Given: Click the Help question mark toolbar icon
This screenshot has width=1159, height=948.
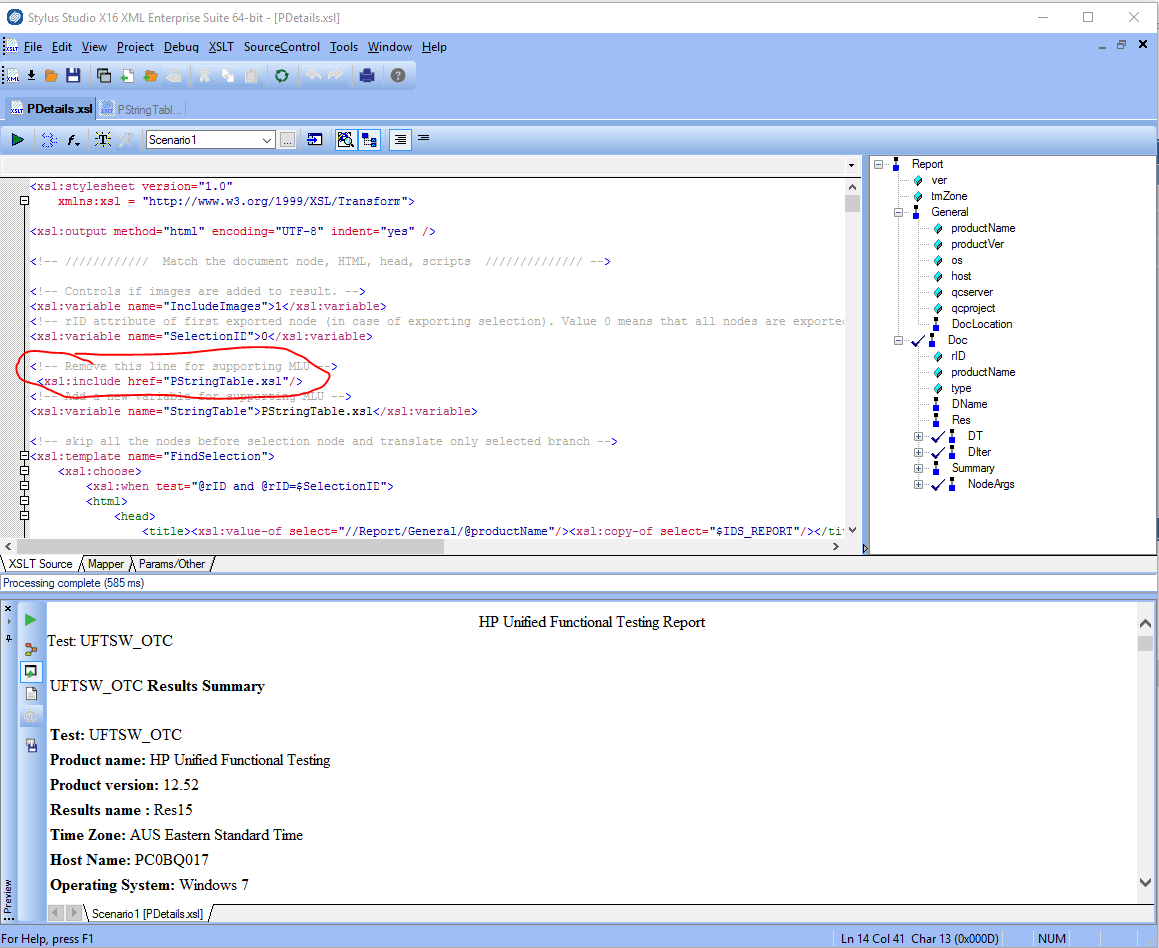Looking at the screenshot, I should coord(398,76).
